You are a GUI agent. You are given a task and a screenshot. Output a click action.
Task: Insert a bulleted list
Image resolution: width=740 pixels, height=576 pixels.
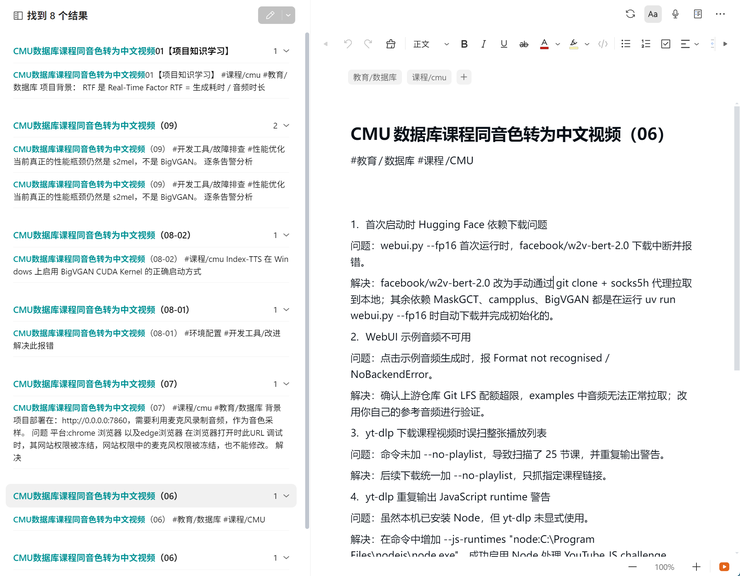point(625,44)
